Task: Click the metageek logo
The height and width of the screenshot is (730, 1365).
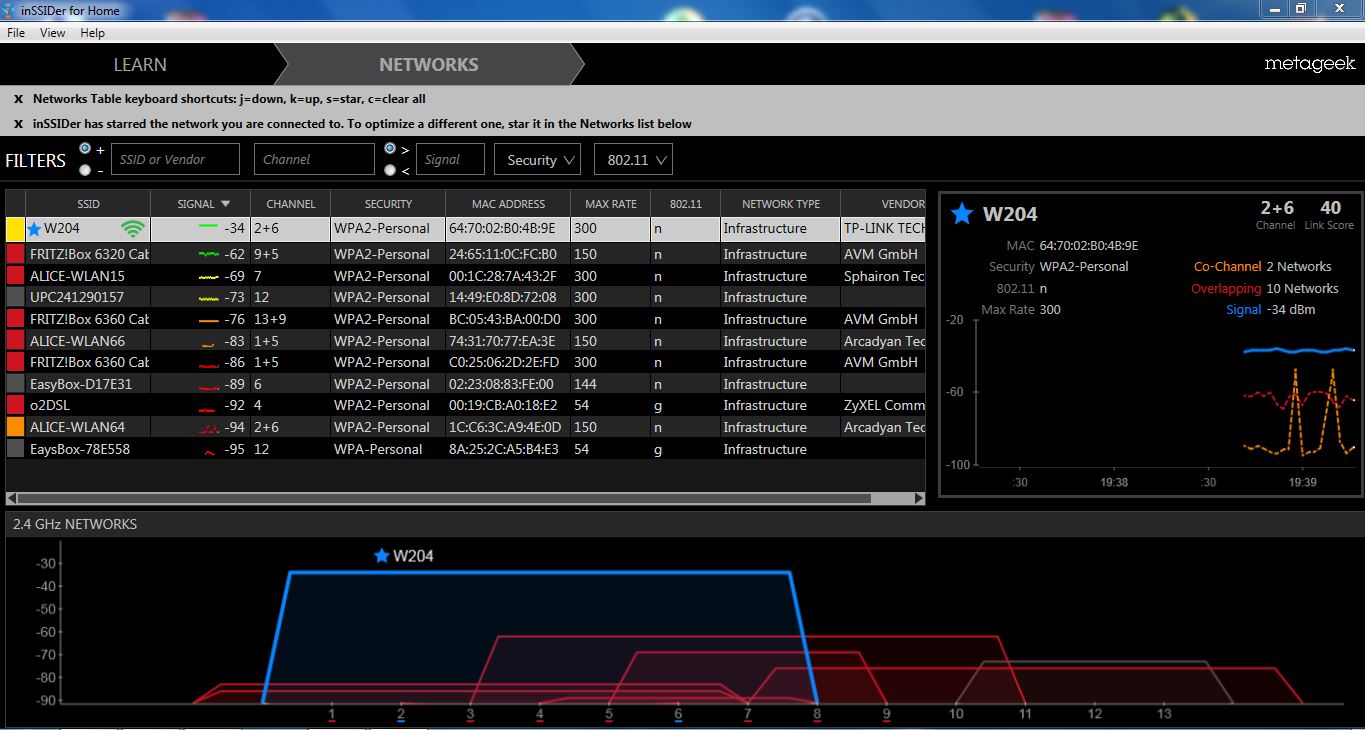Action: 1309,64
